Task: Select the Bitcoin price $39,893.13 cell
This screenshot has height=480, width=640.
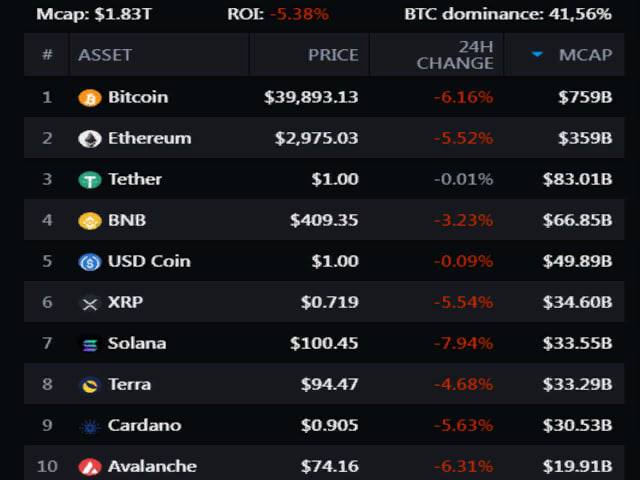Action: (x=311, y=98)
